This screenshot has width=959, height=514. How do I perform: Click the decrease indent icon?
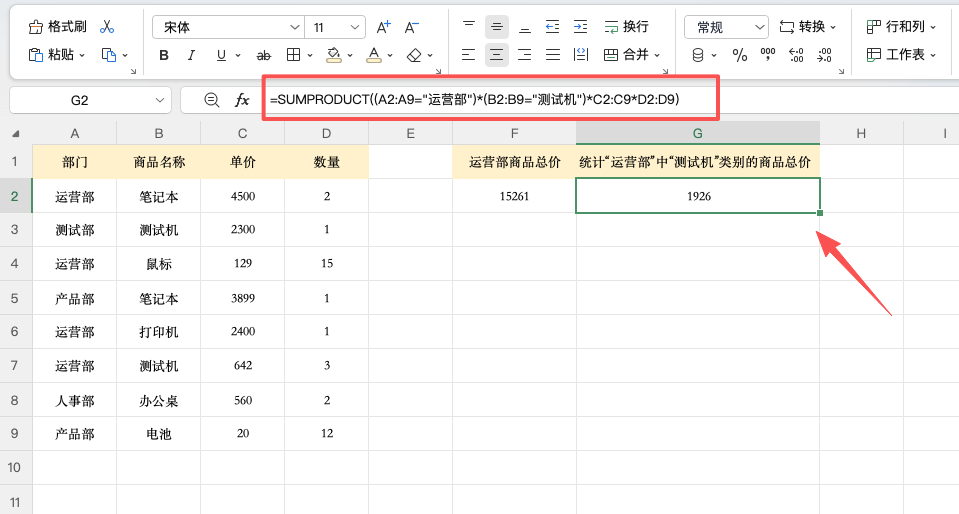point(552,27)
